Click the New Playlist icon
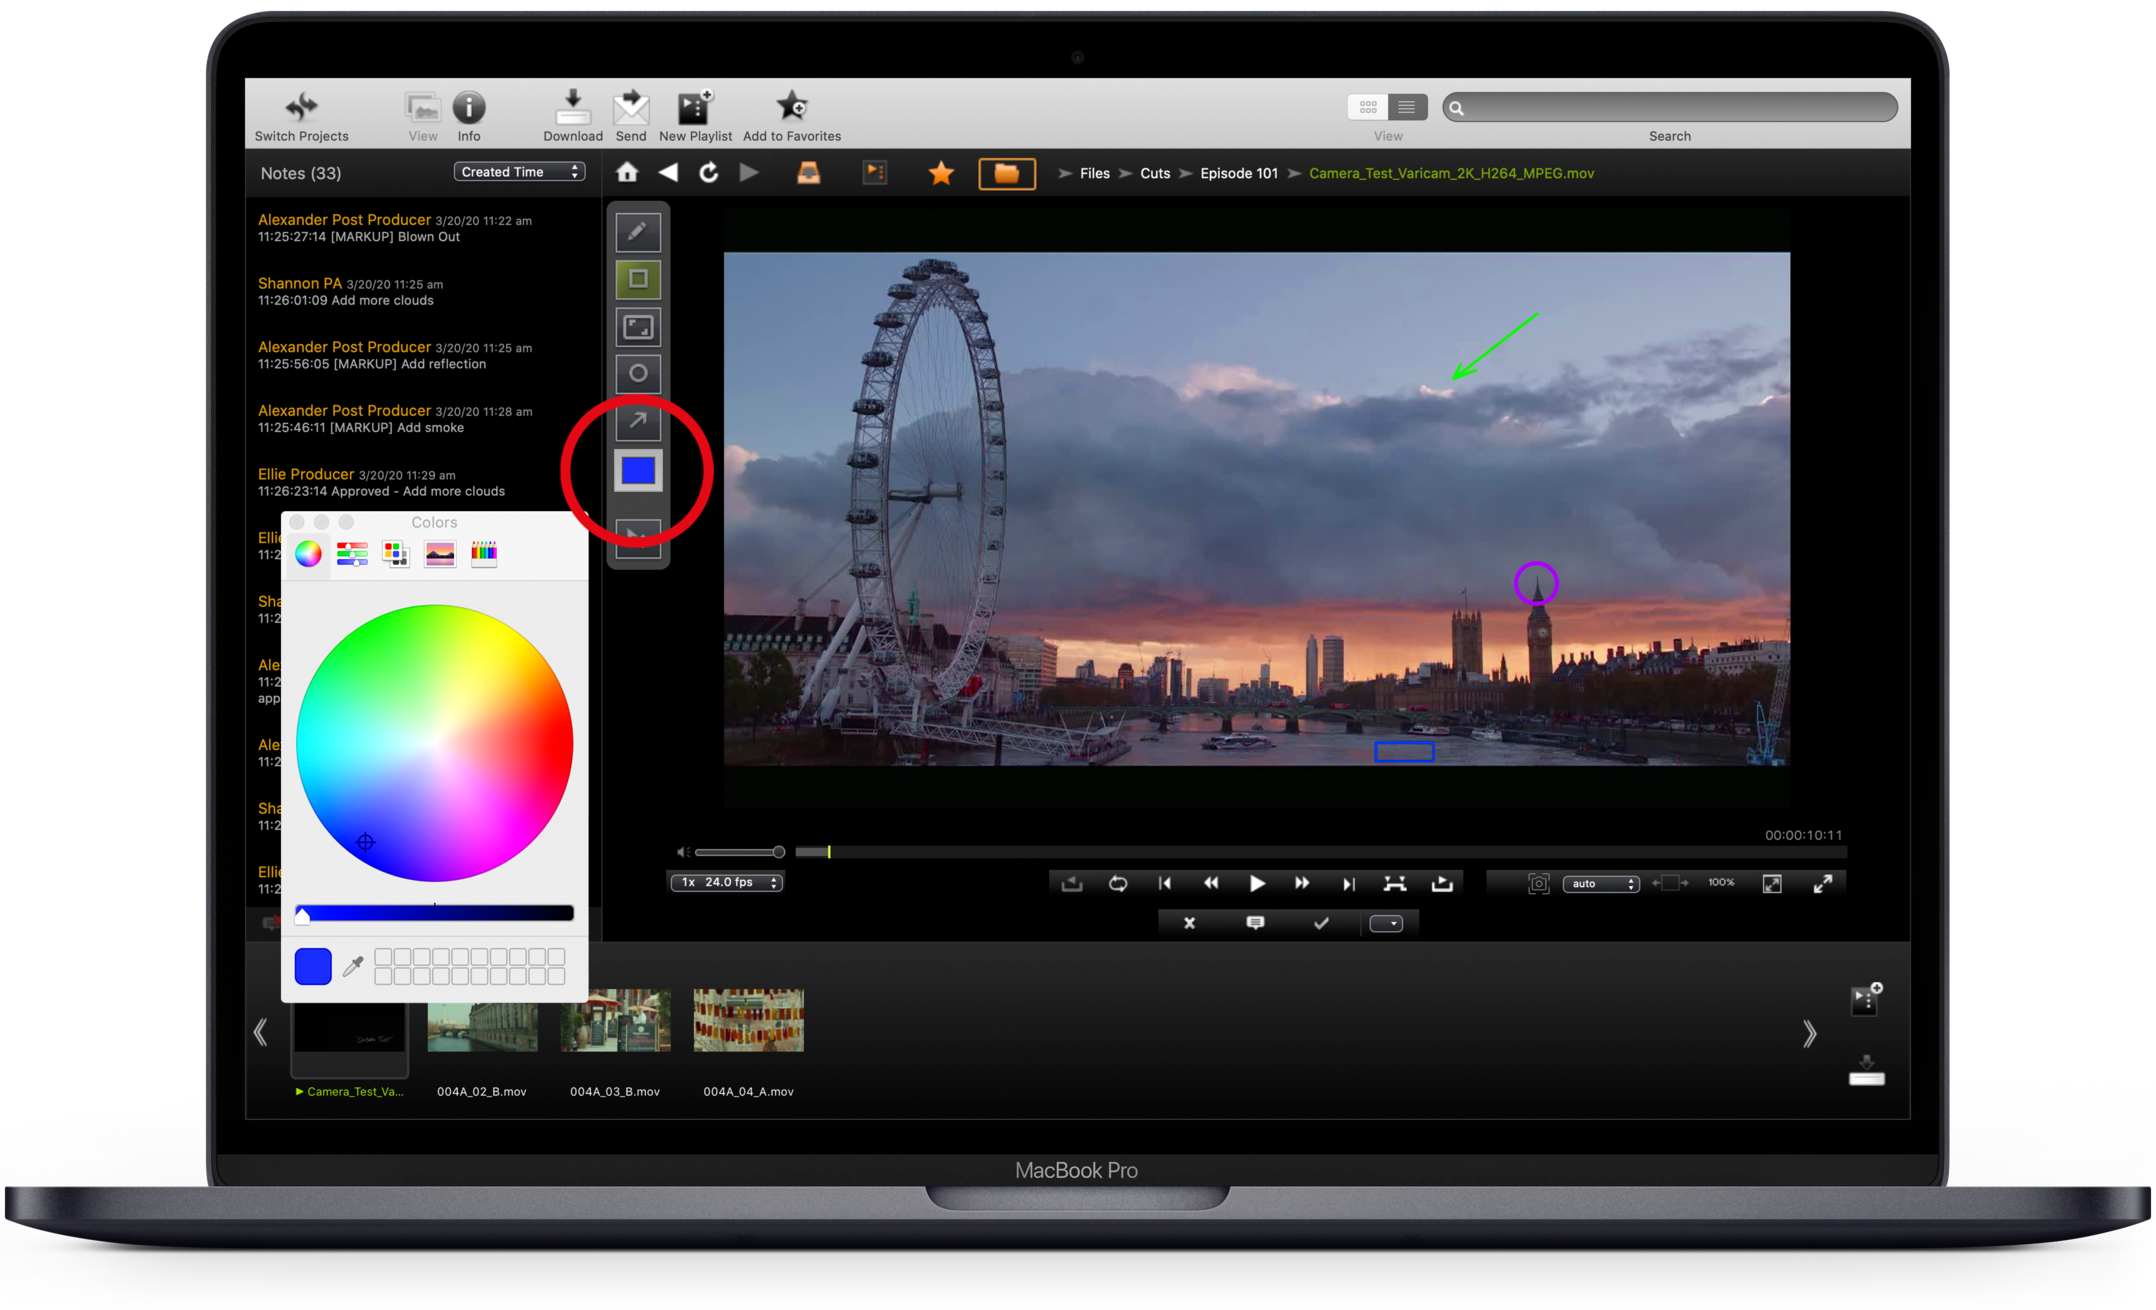The image size is (2156, 1310). click(x=694, y=107)
